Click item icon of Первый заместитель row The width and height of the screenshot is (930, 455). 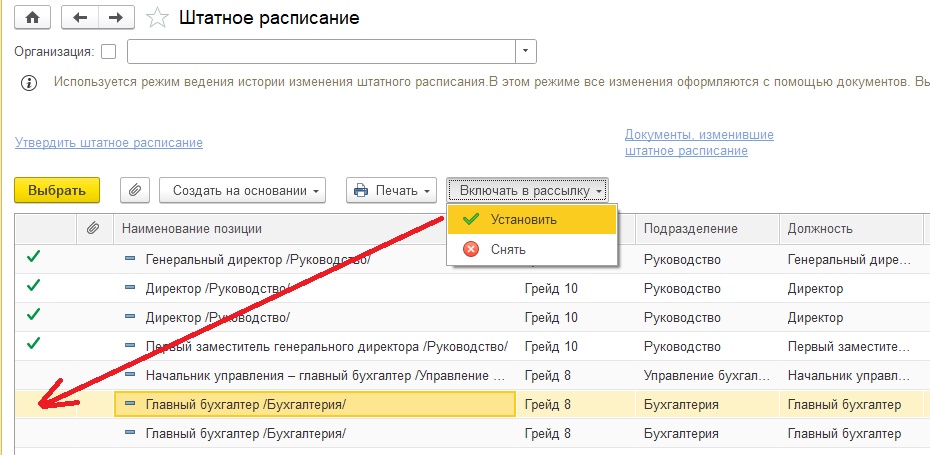[130, 346]
